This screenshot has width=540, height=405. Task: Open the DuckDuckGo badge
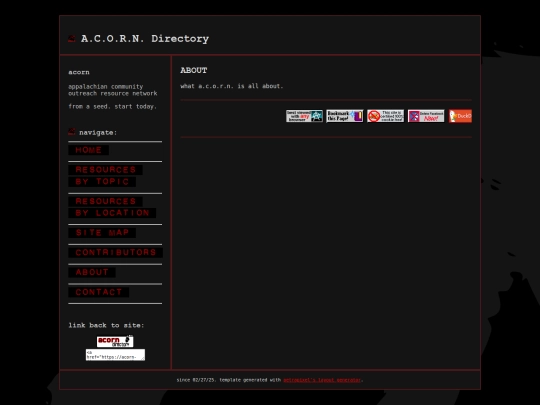tap(460, 116)
